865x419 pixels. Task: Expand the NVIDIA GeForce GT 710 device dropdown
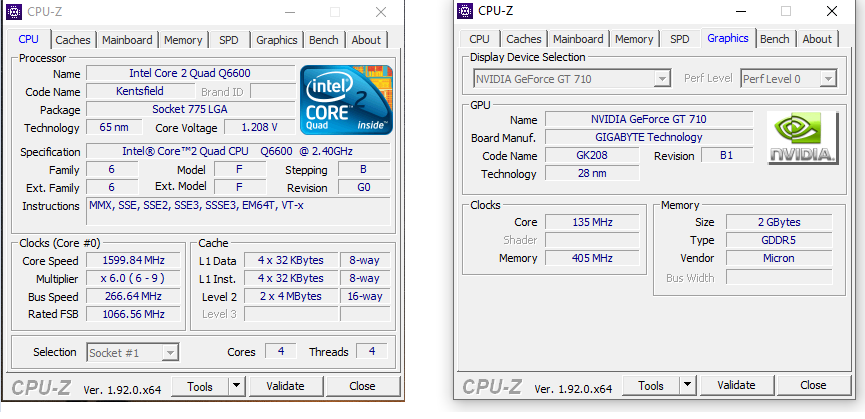point(663,79)
